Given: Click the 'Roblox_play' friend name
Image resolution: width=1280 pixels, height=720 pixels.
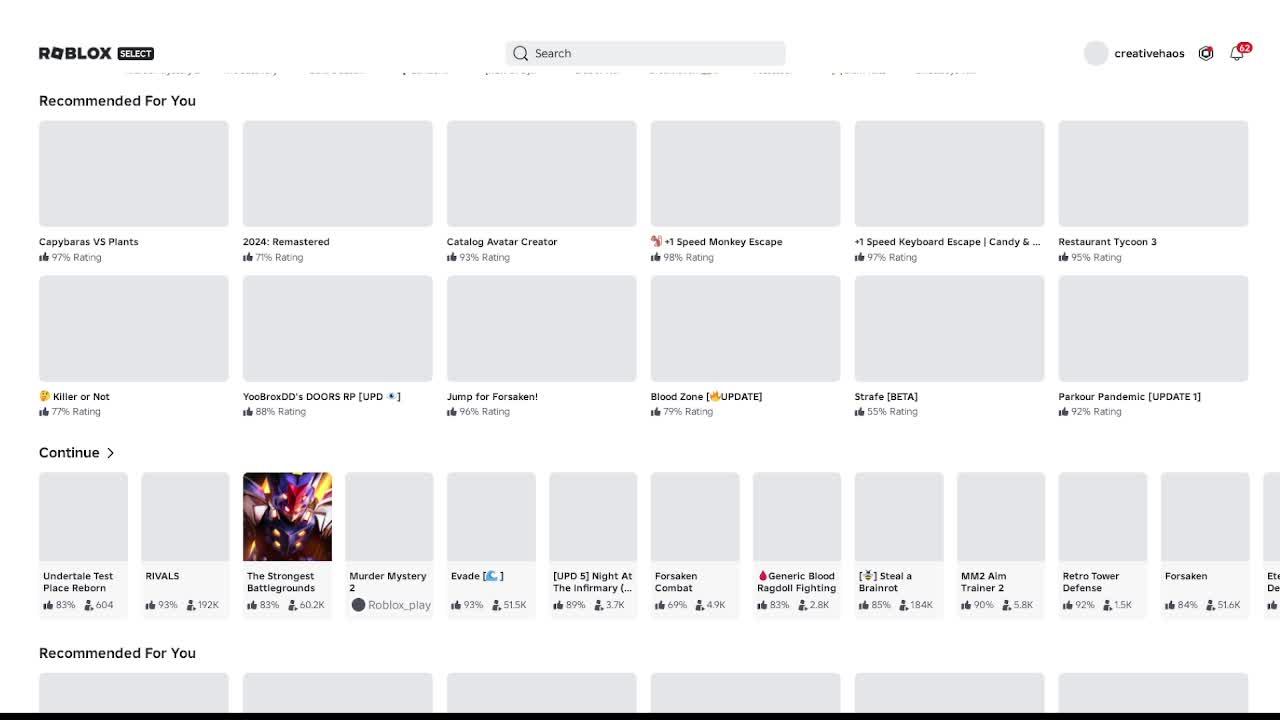Looking at the screenshot, I should tap(399, 605).
